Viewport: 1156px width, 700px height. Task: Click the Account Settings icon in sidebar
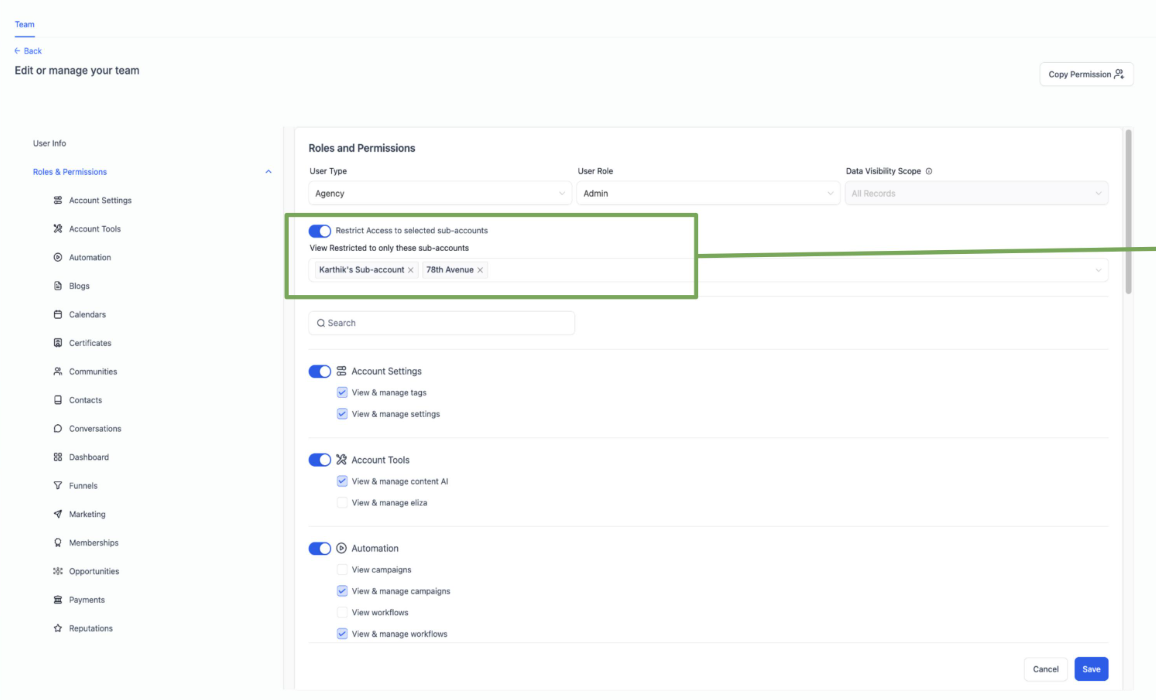58,200
